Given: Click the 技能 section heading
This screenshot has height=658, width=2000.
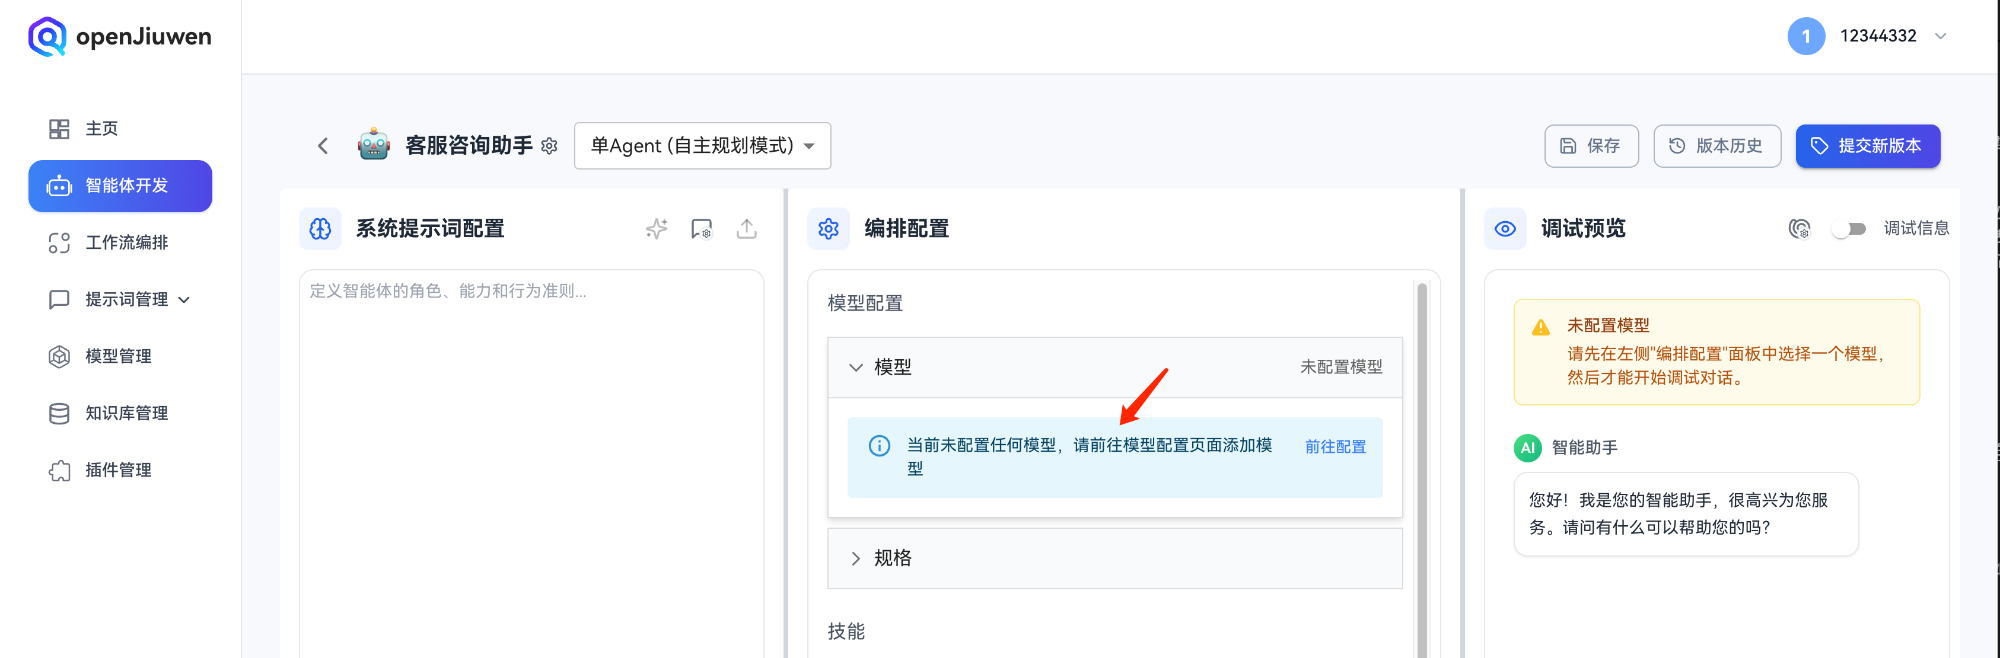Looking at the screenshot, I should [x=846, y=632].
